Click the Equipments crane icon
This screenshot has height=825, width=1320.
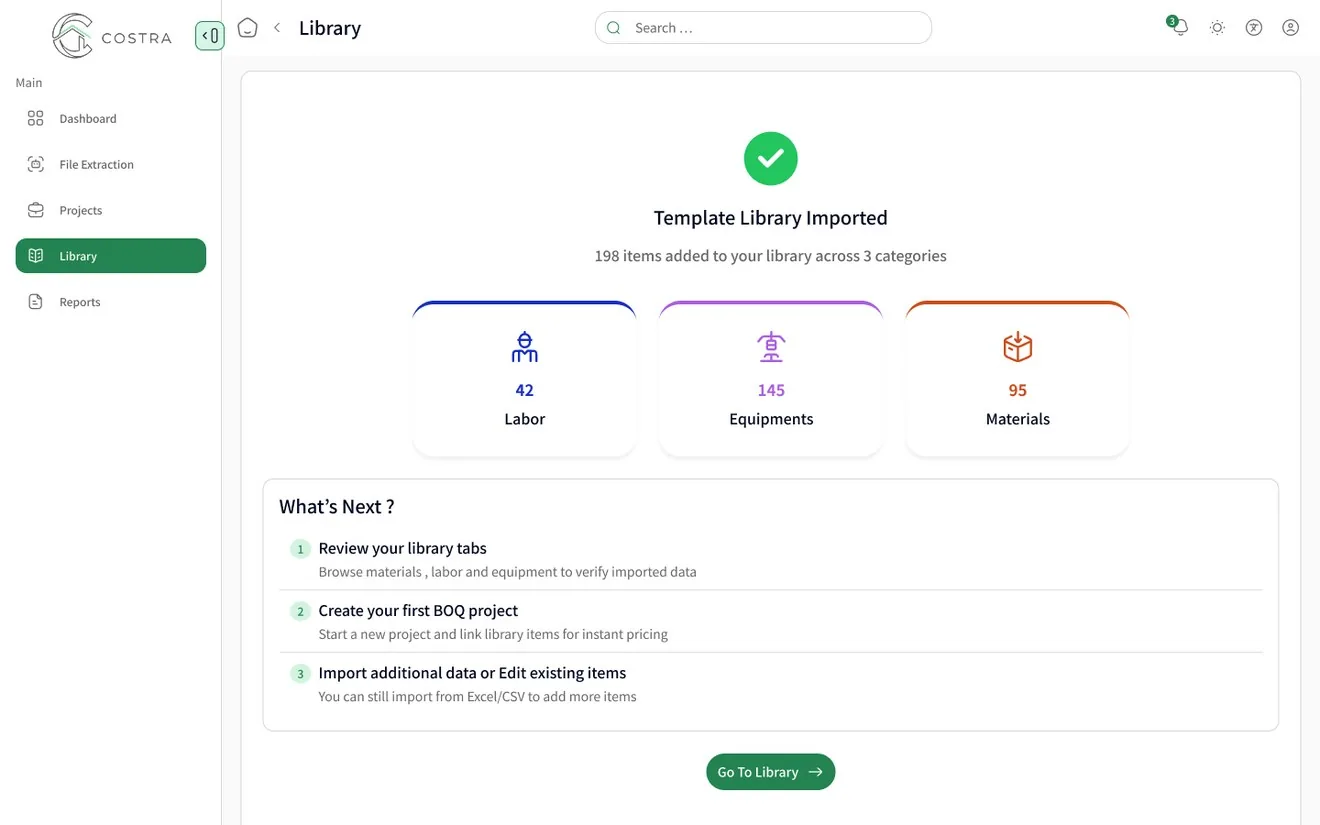(771, 347)
